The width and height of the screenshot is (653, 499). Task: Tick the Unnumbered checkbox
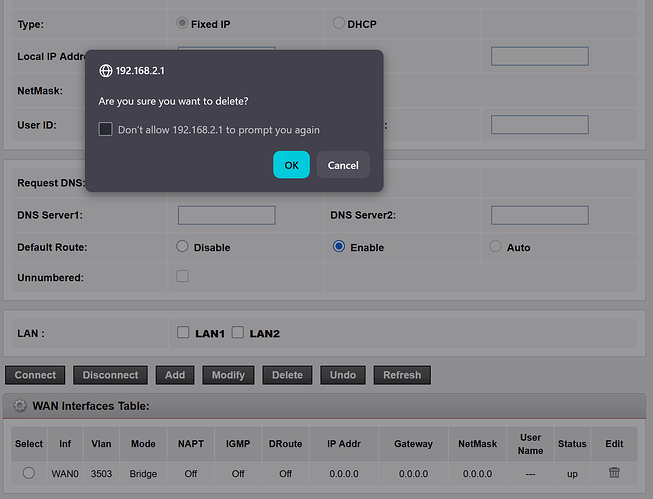pos(182,276)
